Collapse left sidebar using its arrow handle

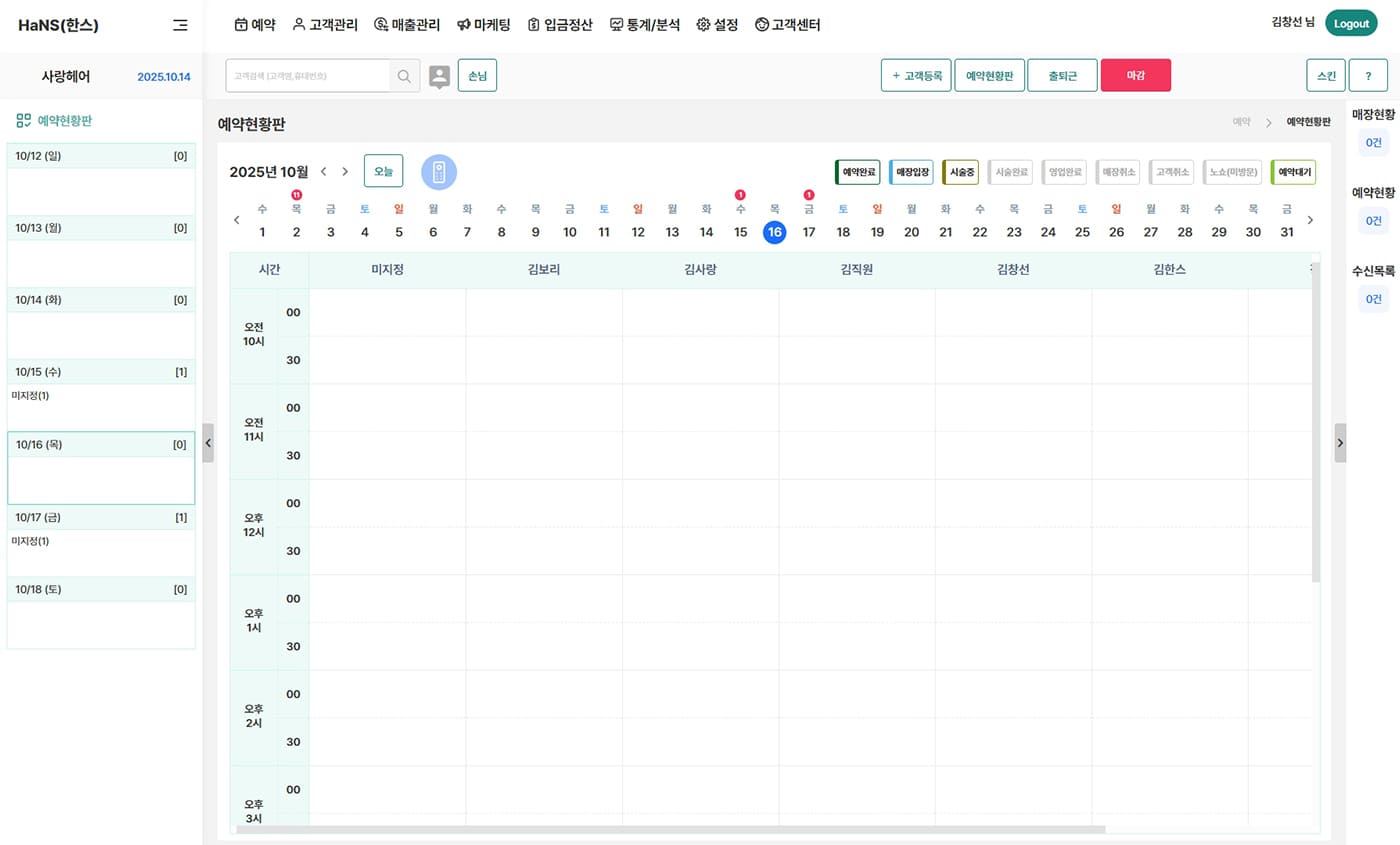click(x=208, y=442)
